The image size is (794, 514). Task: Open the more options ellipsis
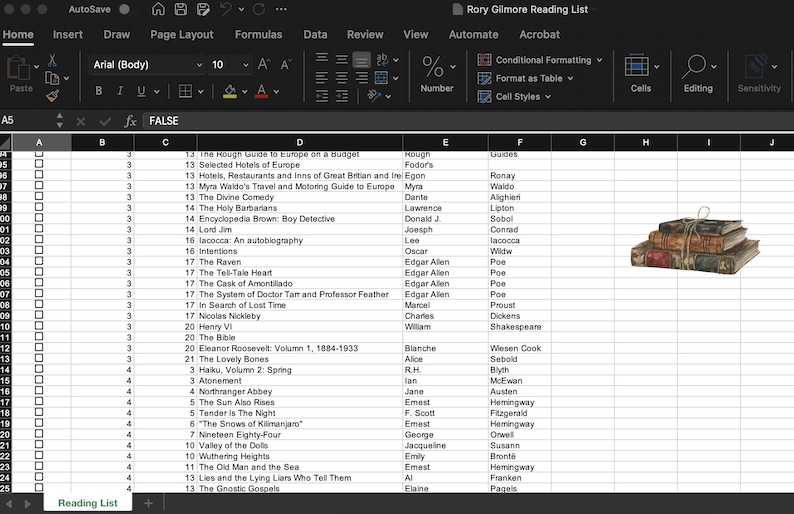281,9
